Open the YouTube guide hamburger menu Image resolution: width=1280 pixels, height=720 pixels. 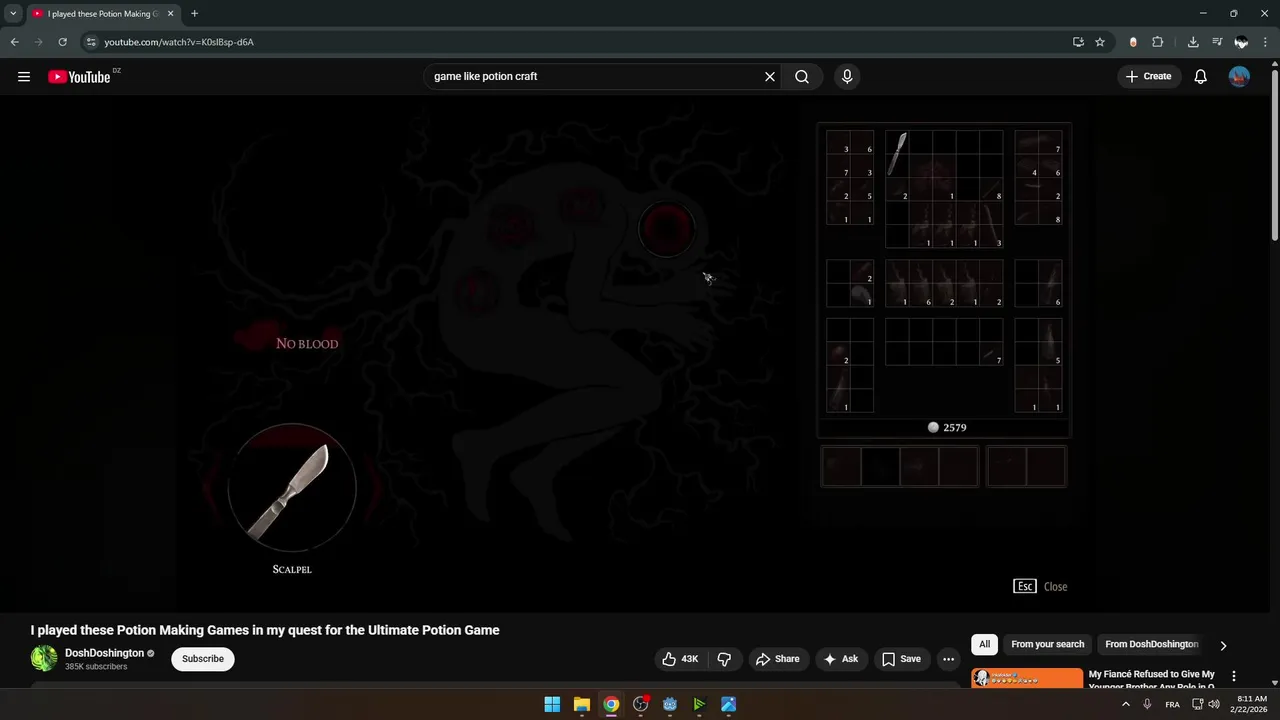pos(24,76)
